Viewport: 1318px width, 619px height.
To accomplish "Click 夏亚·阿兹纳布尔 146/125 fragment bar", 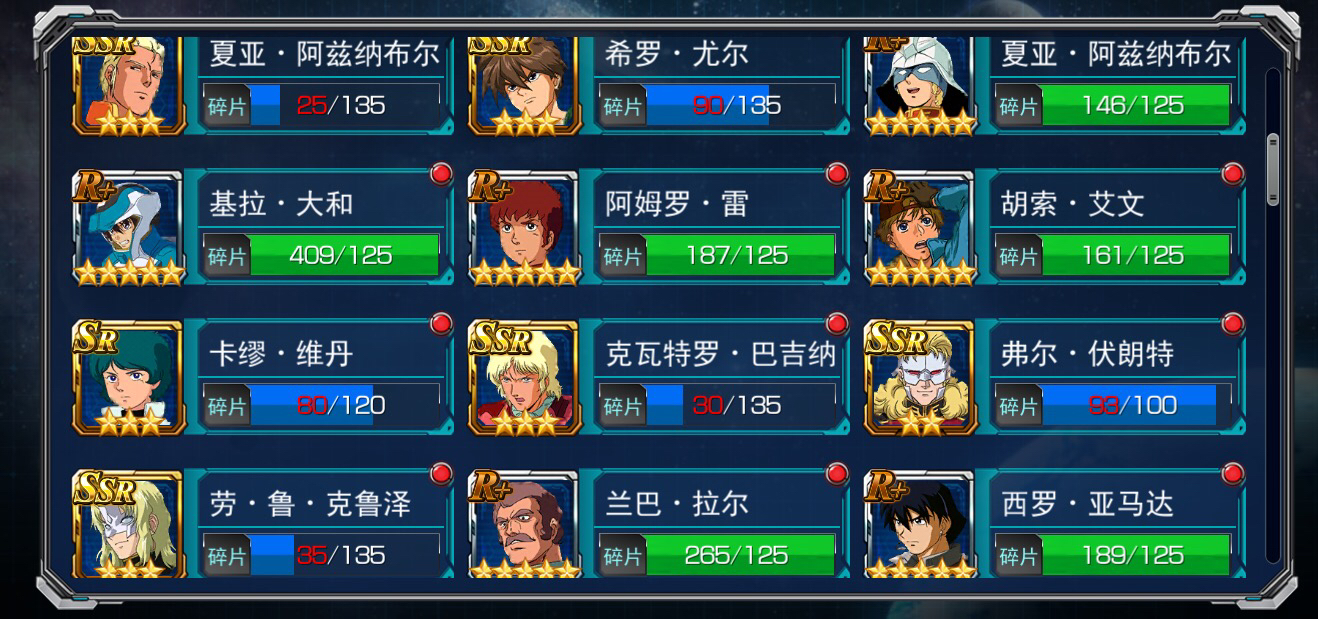I will (x=1113, y=105).
